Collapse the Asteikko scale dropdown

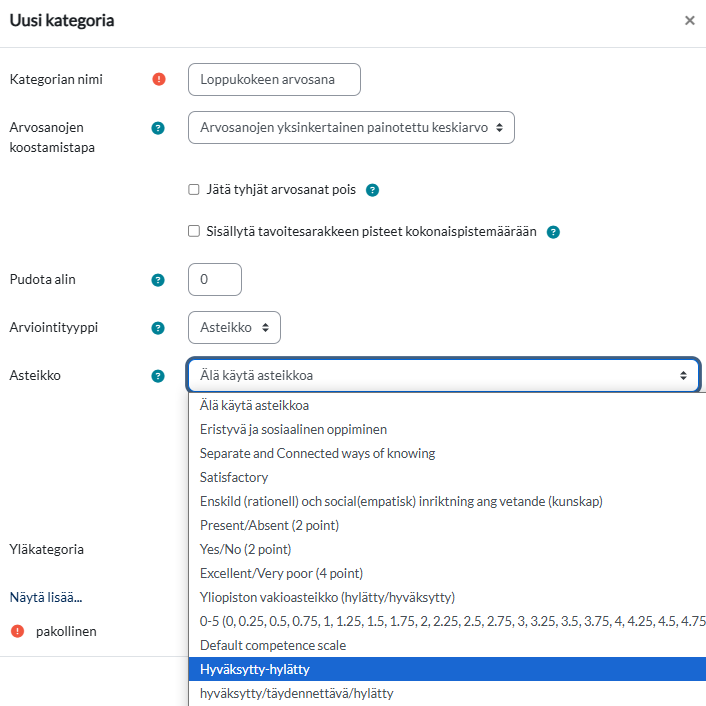point(443,376)
